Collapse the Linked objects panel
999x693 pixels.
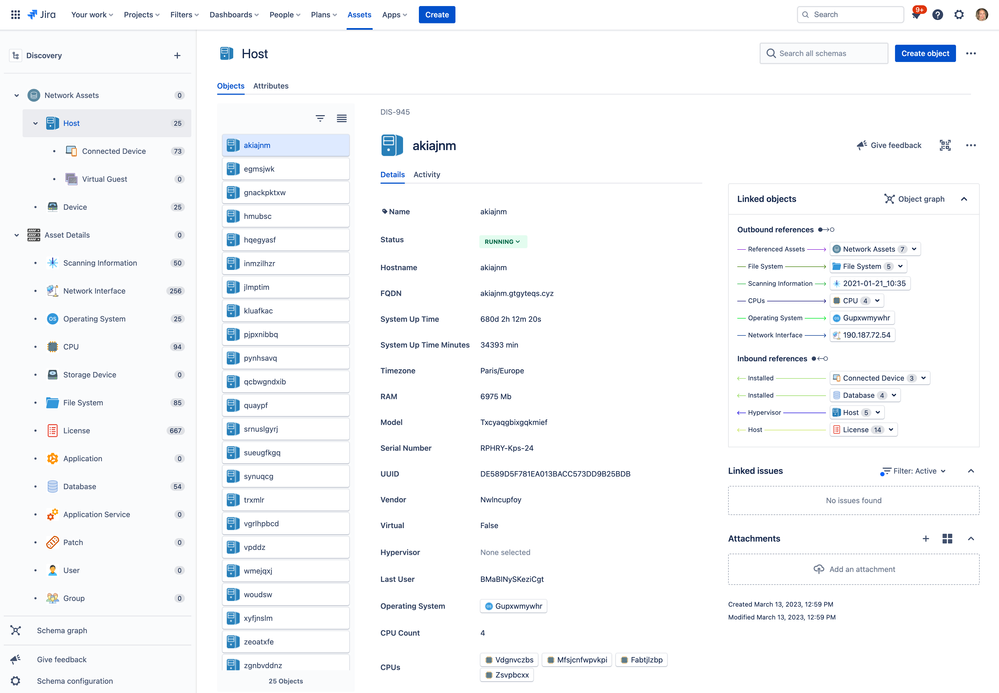pos(964,199)
